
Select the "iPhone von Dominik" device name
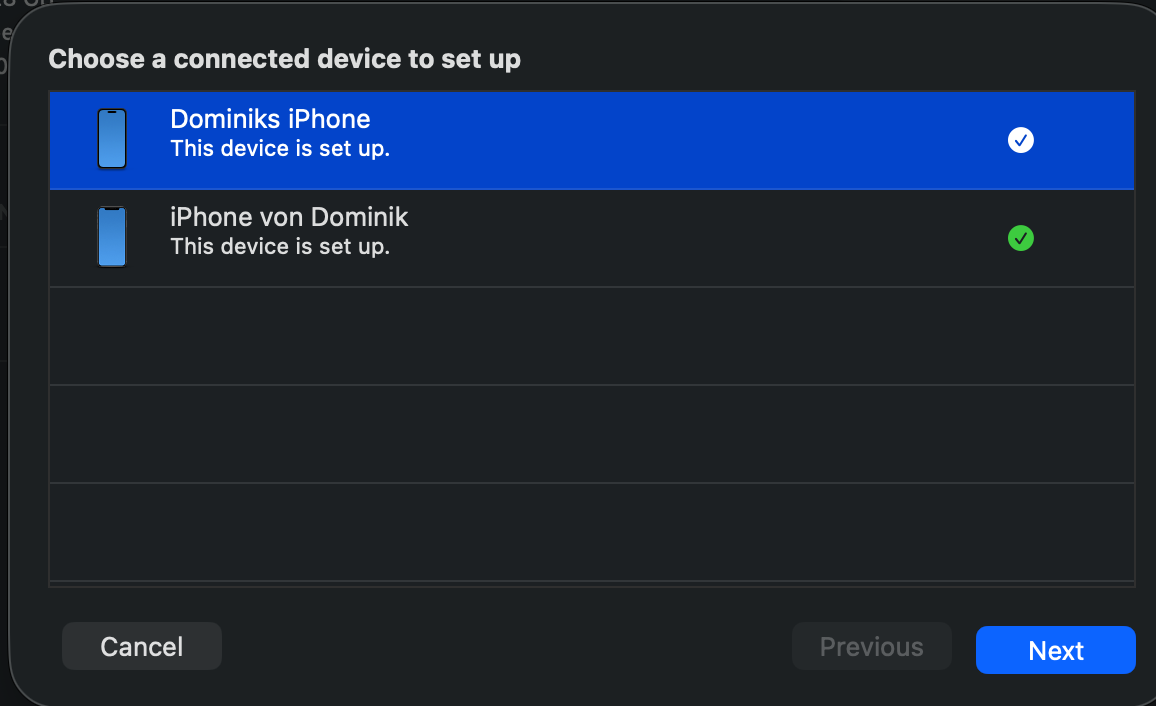(x=289, y=217)
